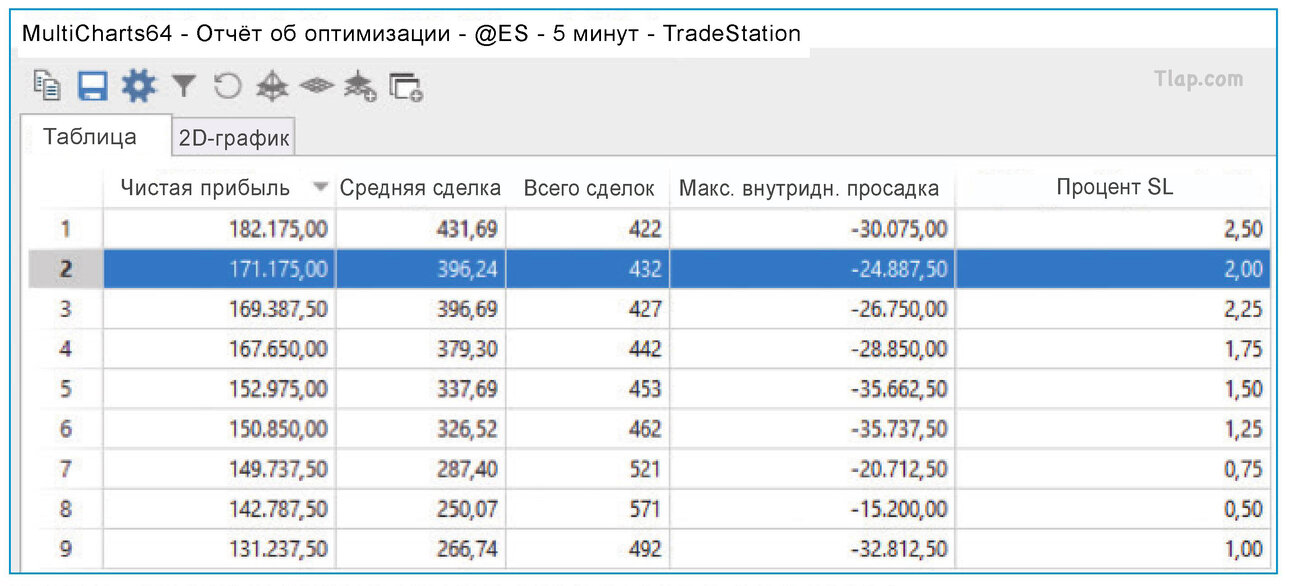Click average trade cell 326,52
This screenshot has width=1290, height=586.
coord(421,429)
